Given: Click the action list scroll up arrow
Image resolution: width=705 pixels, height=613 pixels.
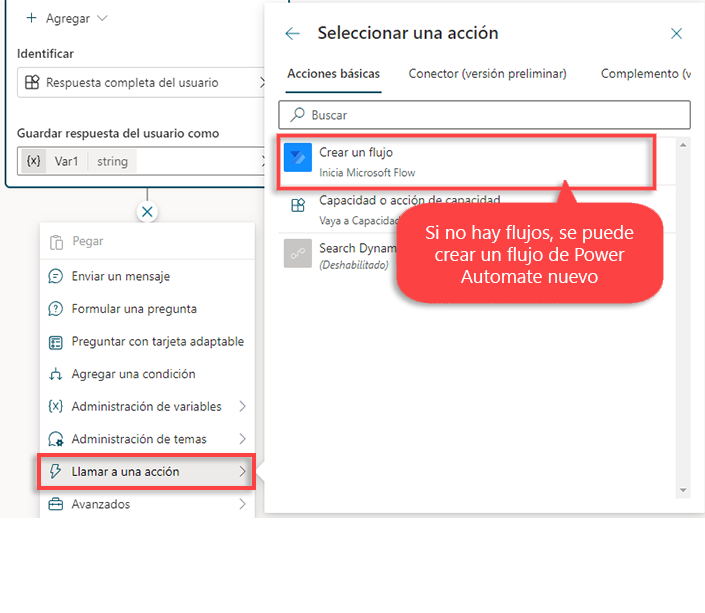Looking at the screenshot, I should pos(683,145).
